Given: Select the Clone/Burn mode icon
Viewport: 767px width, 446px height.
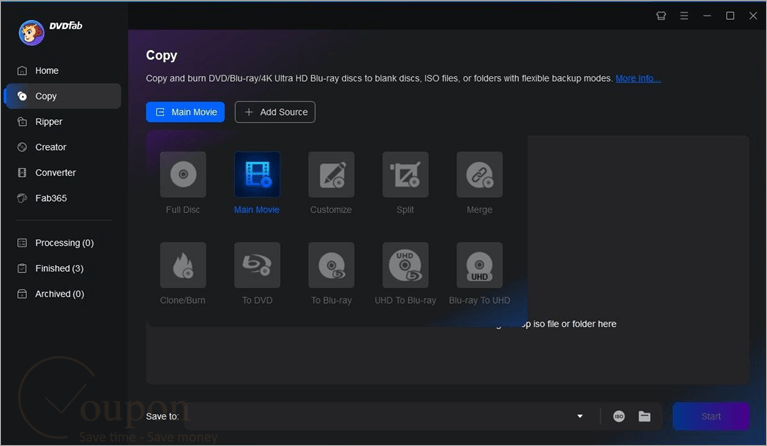Looking at the screenshot, I should 183,265.
